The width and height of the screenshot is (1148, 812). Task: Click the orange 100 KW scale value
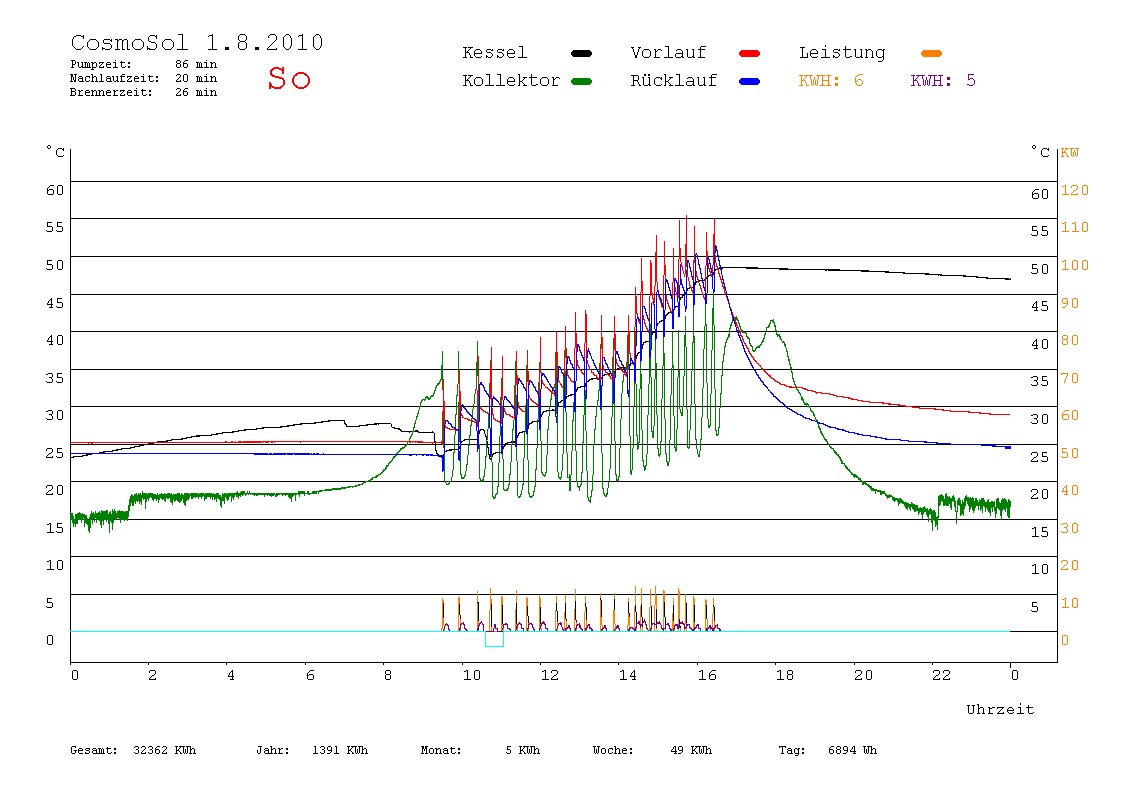[x=1075, y=265]
